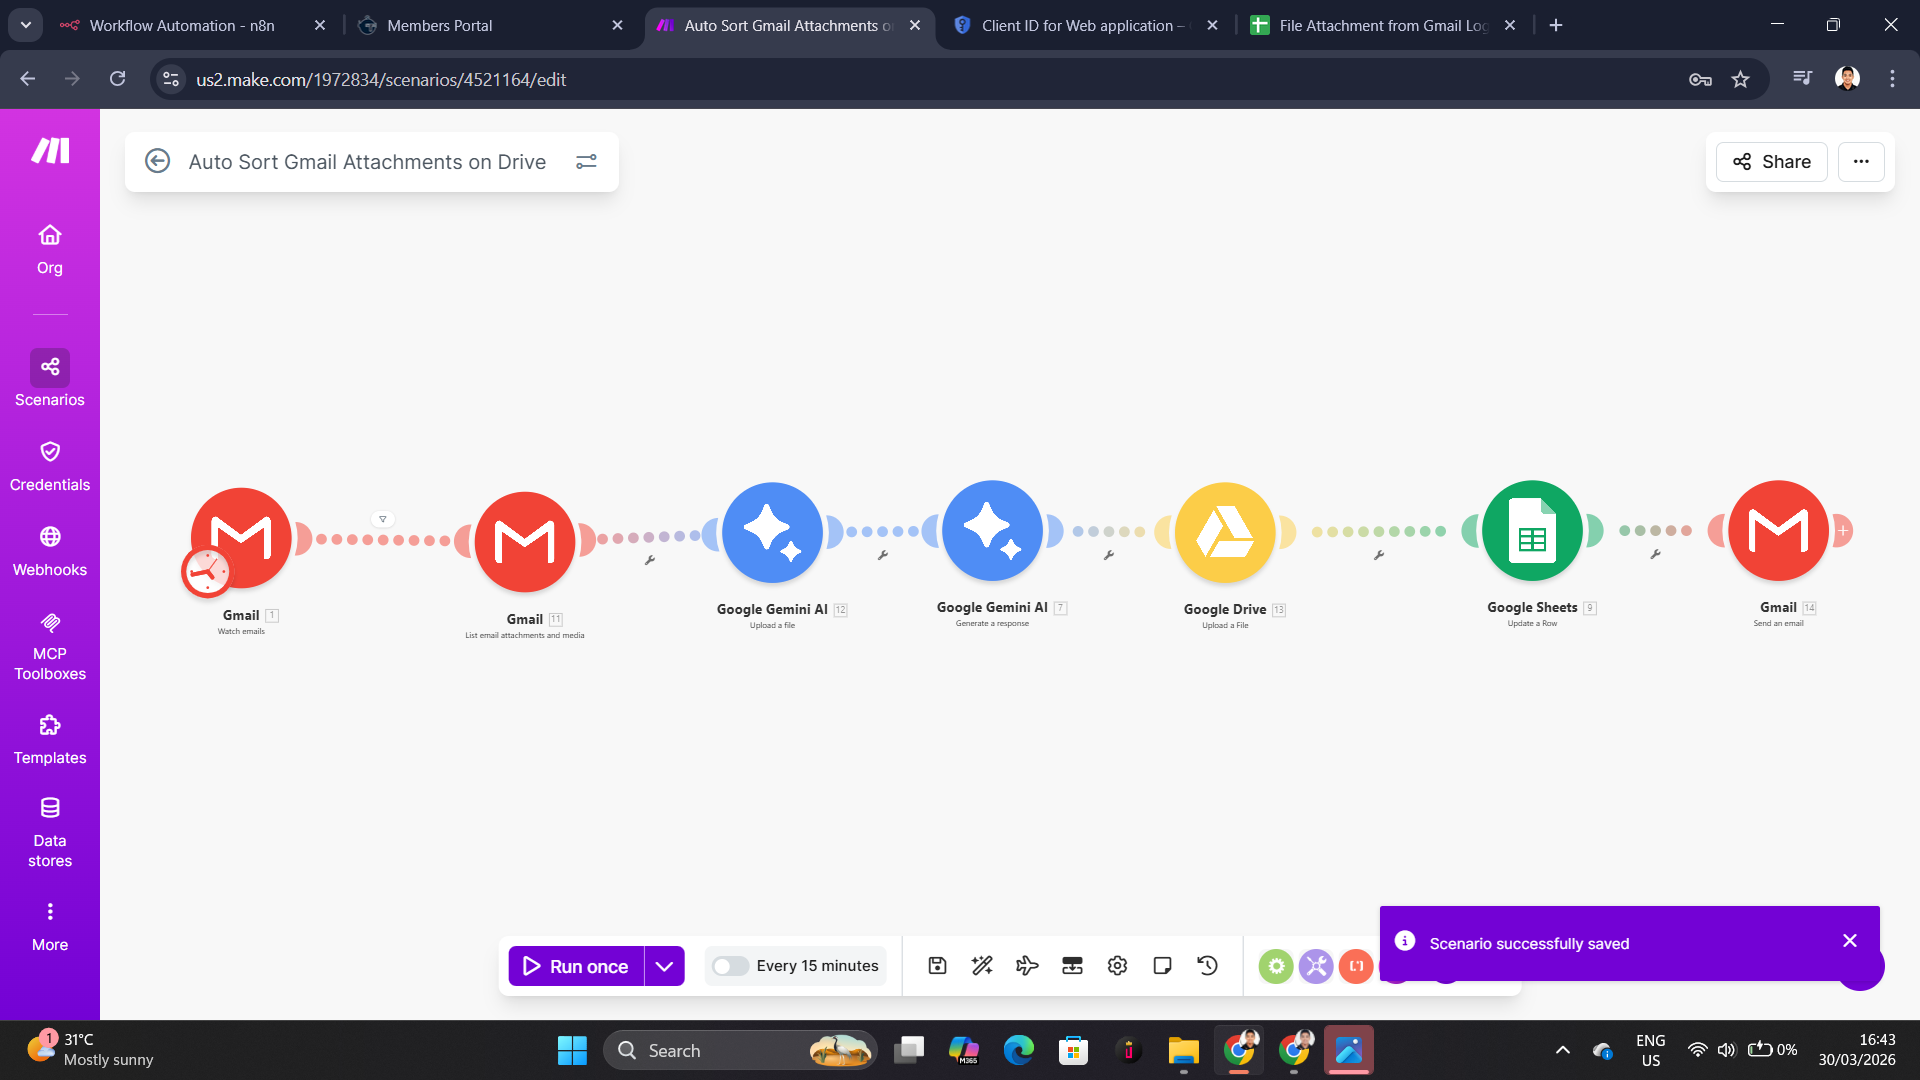Image resolution: width=1920 pixels, height=1080 pixels.
Task: Click the Share button
Action: pyautogui.click(x=1770, y=161)
